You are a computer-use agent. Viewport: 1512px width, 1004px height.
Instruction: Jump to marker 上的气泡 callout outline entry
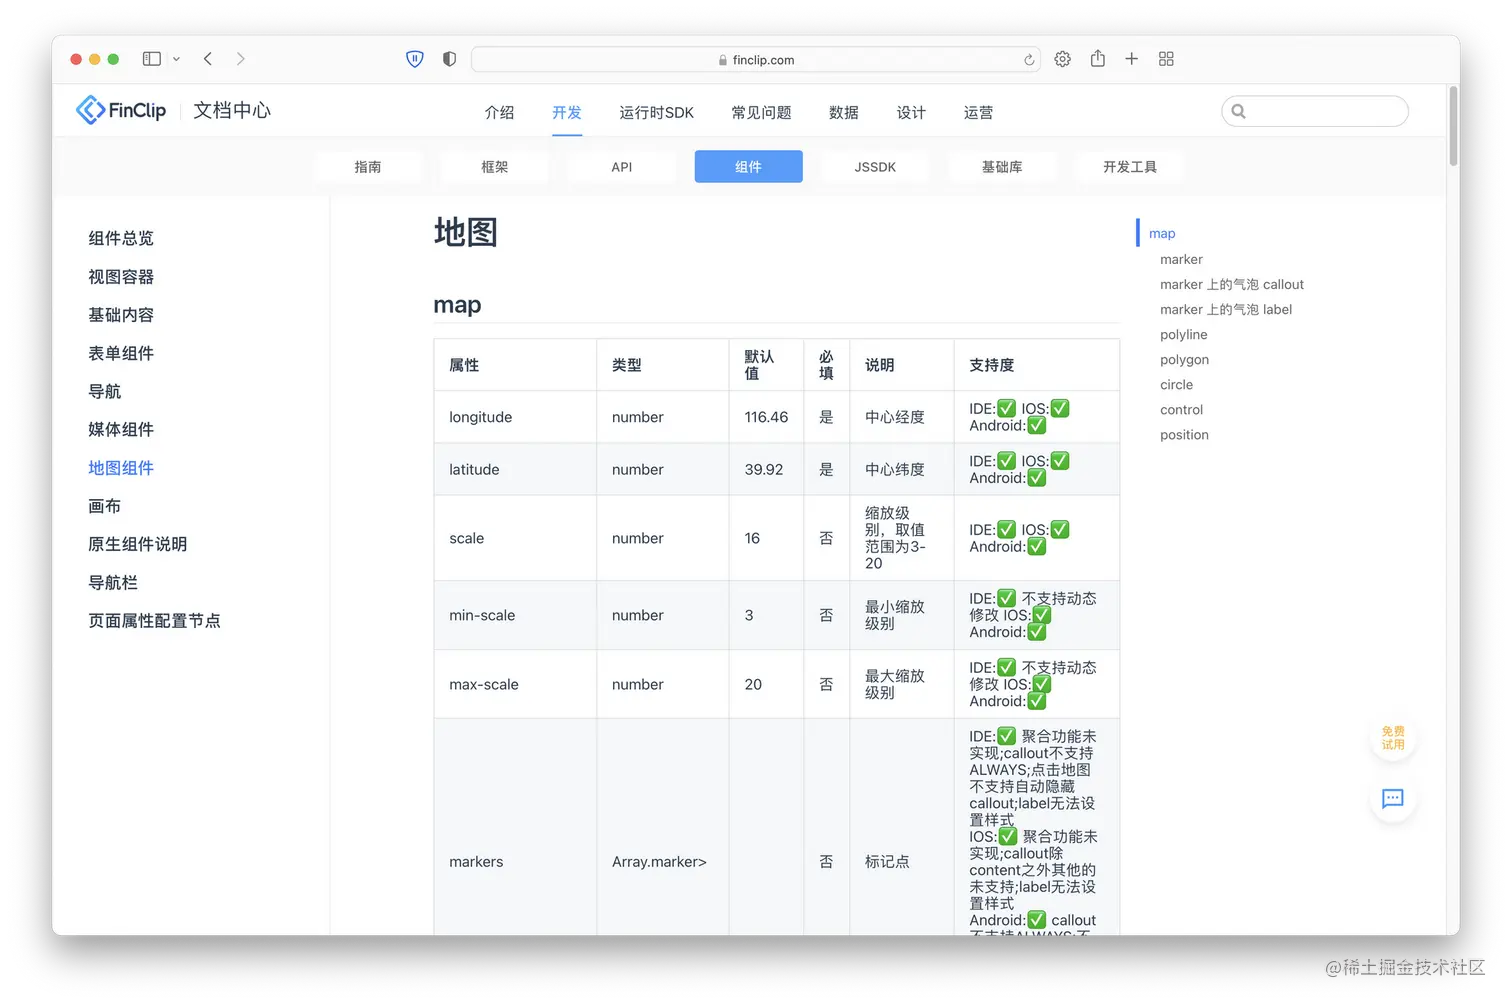click(x=1232, y=284)
